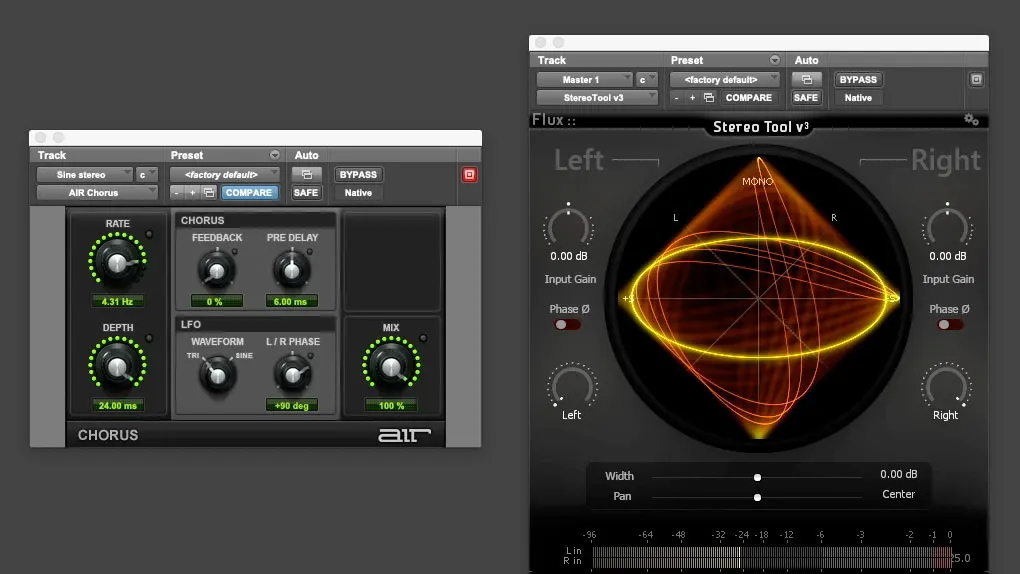
Task: Select next preset plus button in StereoTool window
Action: 693,98
